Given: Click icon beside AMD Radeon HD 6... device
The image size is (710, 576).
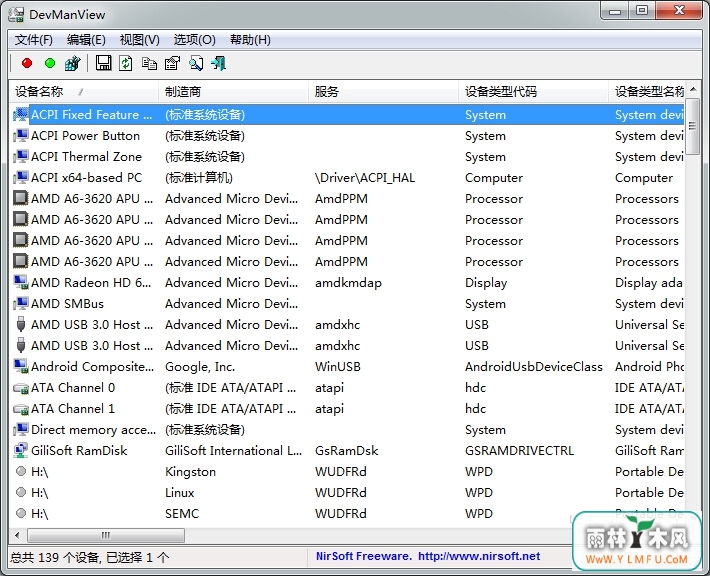Looking at the screenshot, I should 21,282.
